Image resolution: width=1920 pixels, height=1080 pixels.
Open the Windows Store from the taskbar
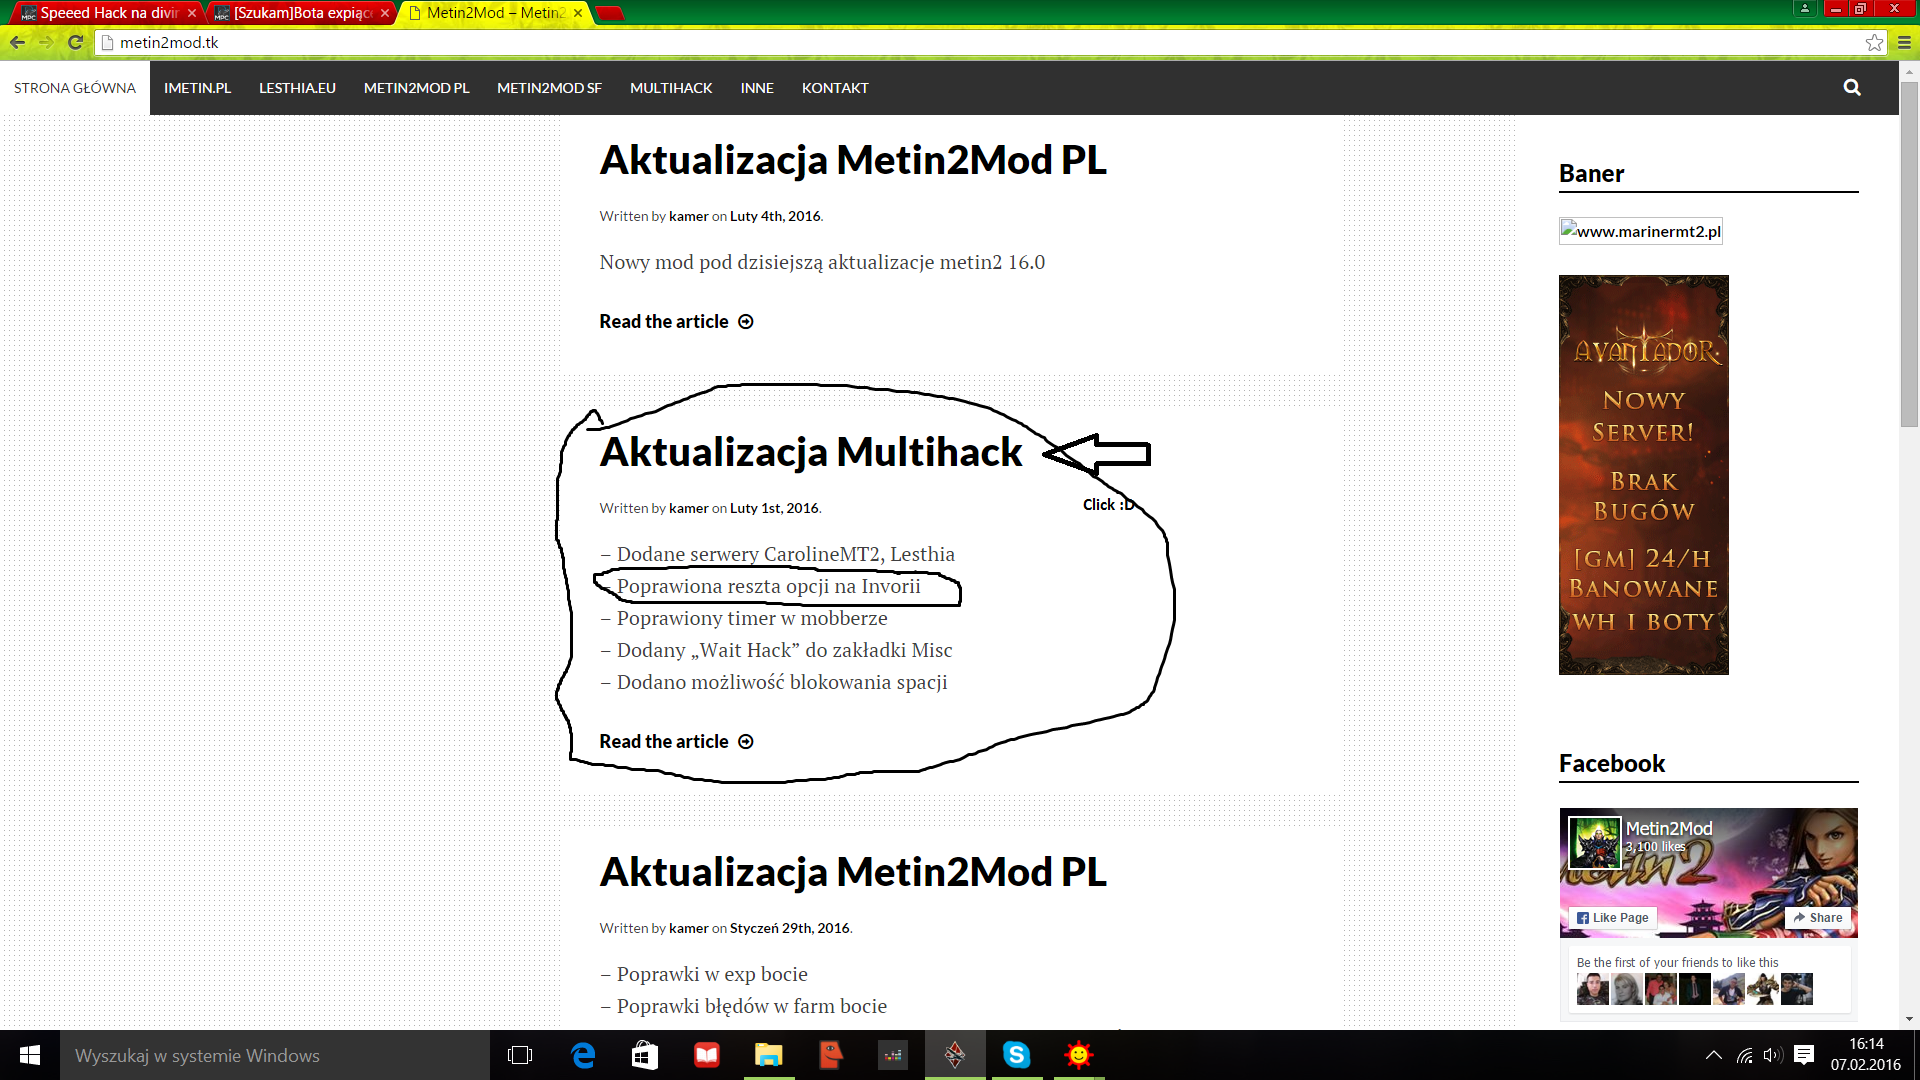645,1055
